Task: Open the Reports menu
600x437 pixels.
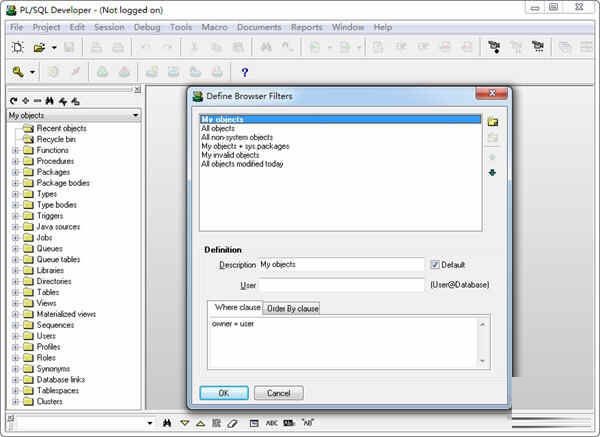Action: click(x=306, y=27)
